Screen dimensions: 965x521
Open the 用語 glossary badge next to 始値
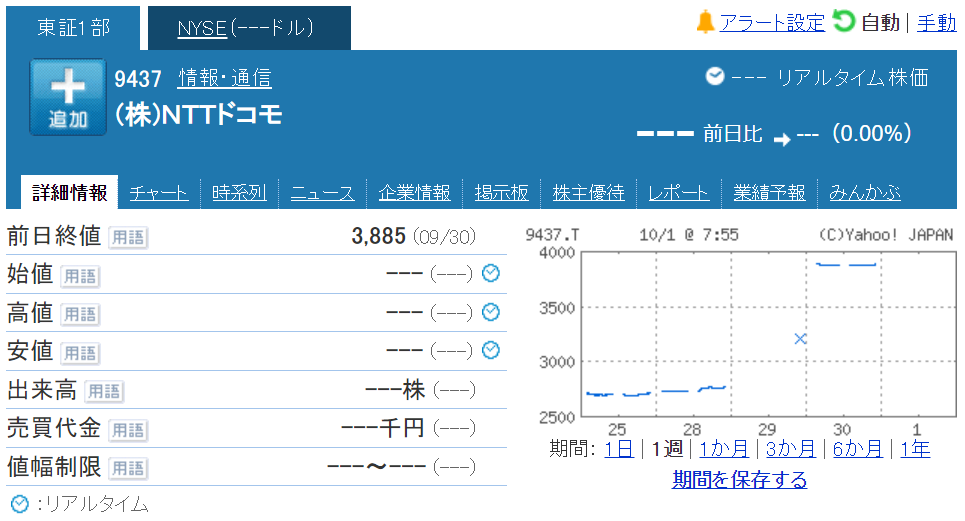click(80, 276)
